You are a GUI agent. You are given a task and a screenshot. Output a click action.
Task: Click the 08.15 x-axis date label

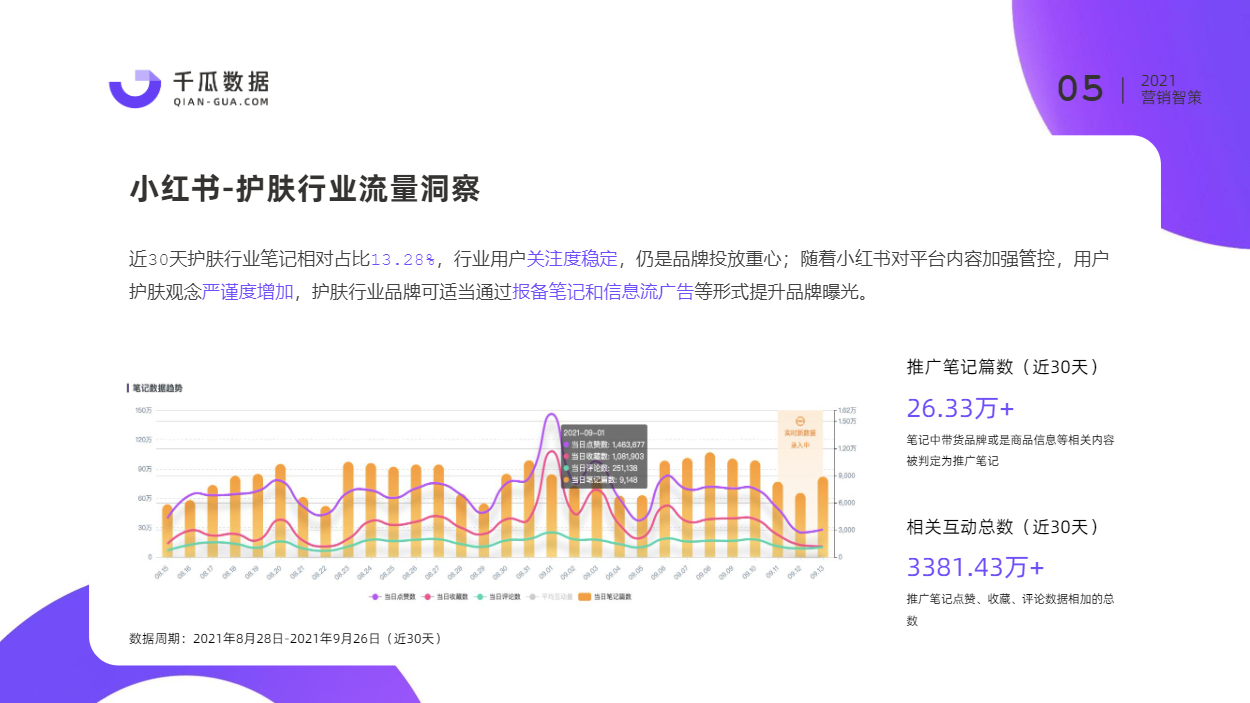(162, 574)
